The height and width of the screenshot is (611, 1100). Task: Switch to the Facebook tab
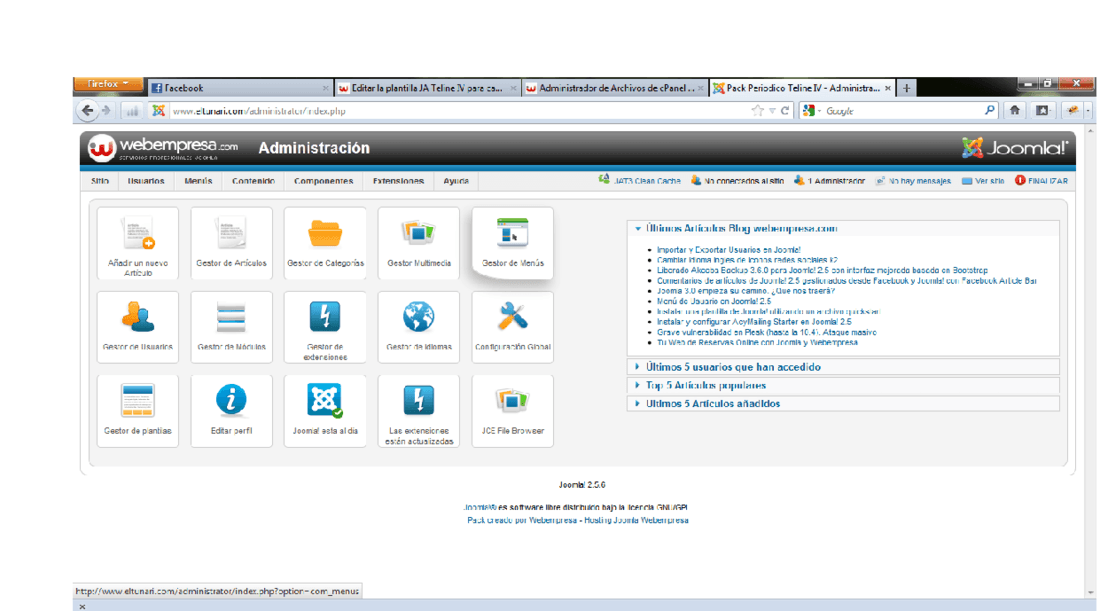click(239, 88)
